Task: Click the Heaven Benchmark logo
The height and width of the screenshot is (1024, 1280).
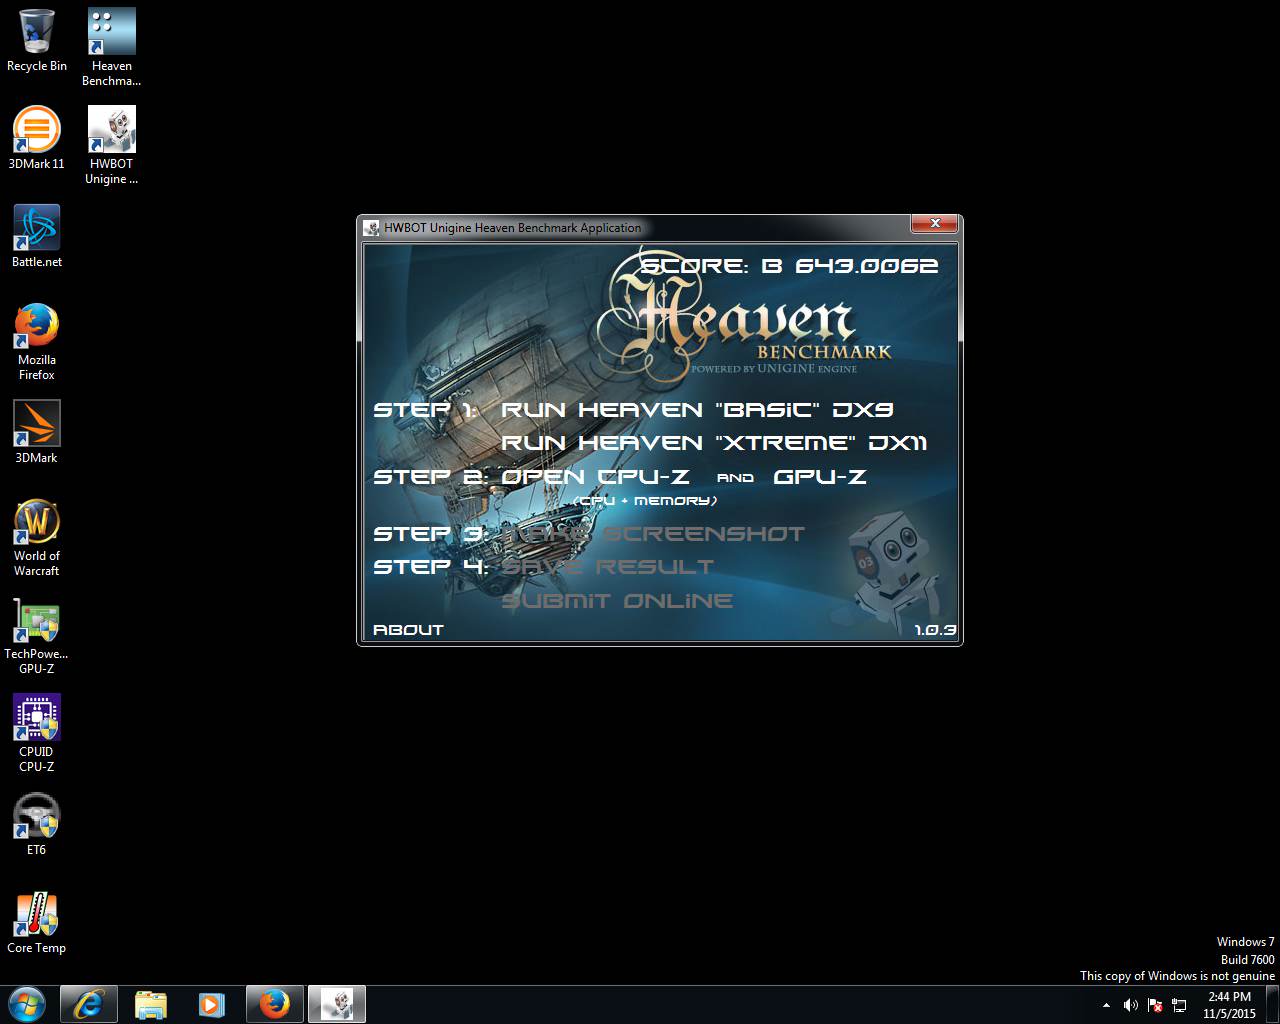Action: pyautogui.click(x=744, y=317)
